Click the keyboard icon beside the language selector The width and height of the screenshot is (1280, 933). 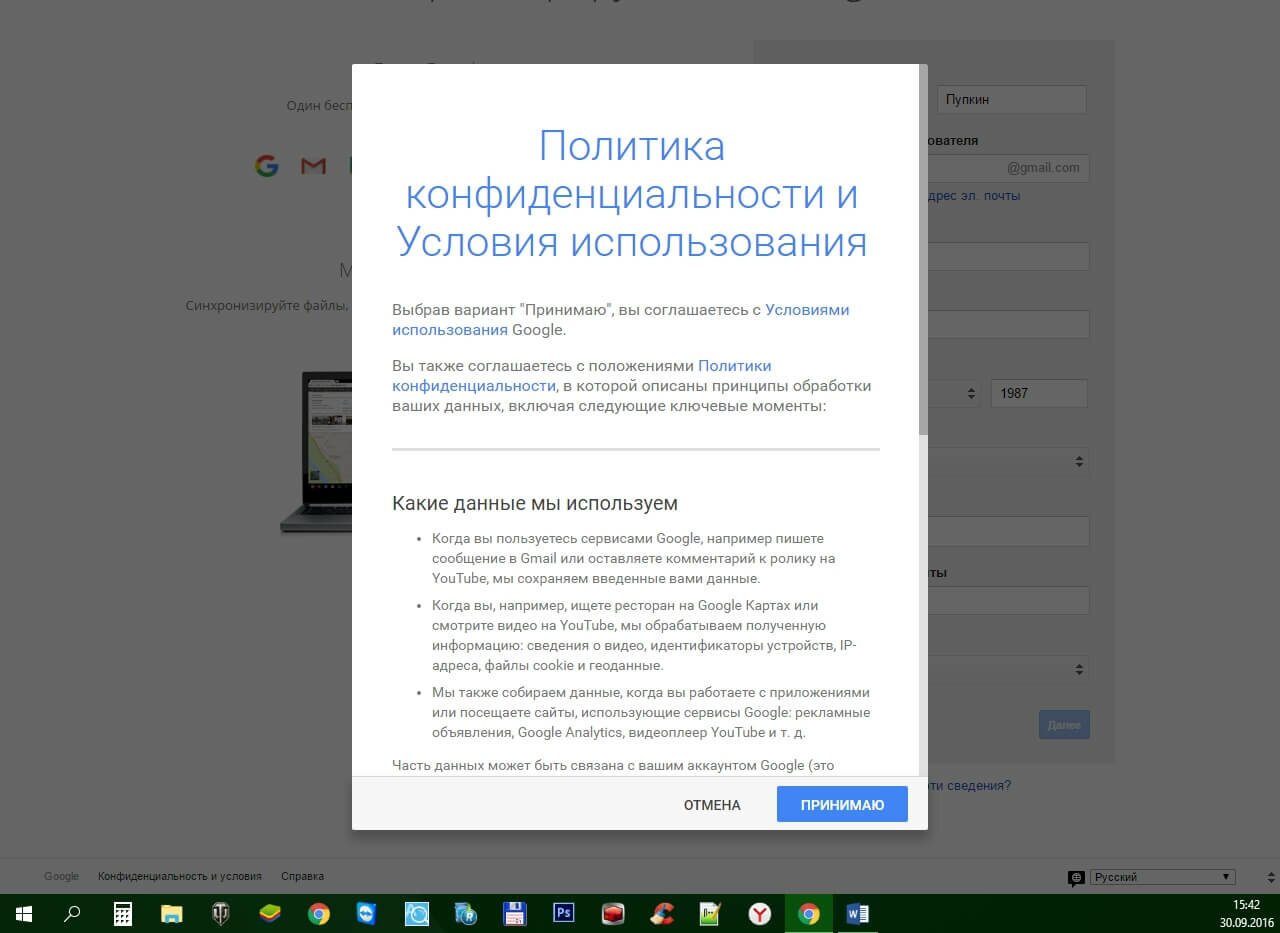point(1076,877)
